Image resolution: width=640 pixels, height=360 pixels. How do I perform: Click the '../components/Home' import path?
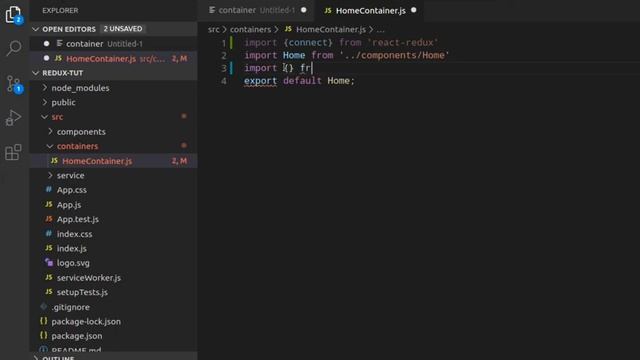pos(394,55)
